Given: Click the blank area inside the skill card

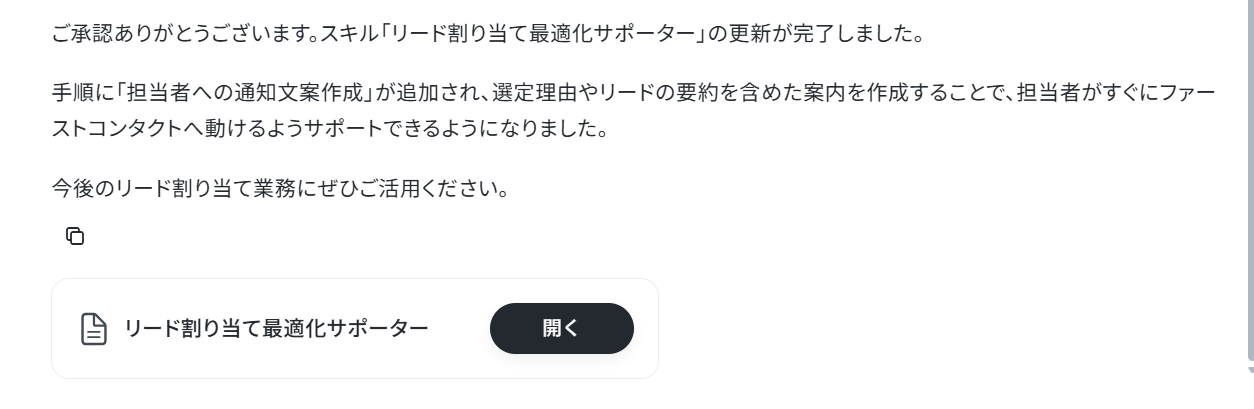Looking at the screenshot, I should tap(460, 329).
